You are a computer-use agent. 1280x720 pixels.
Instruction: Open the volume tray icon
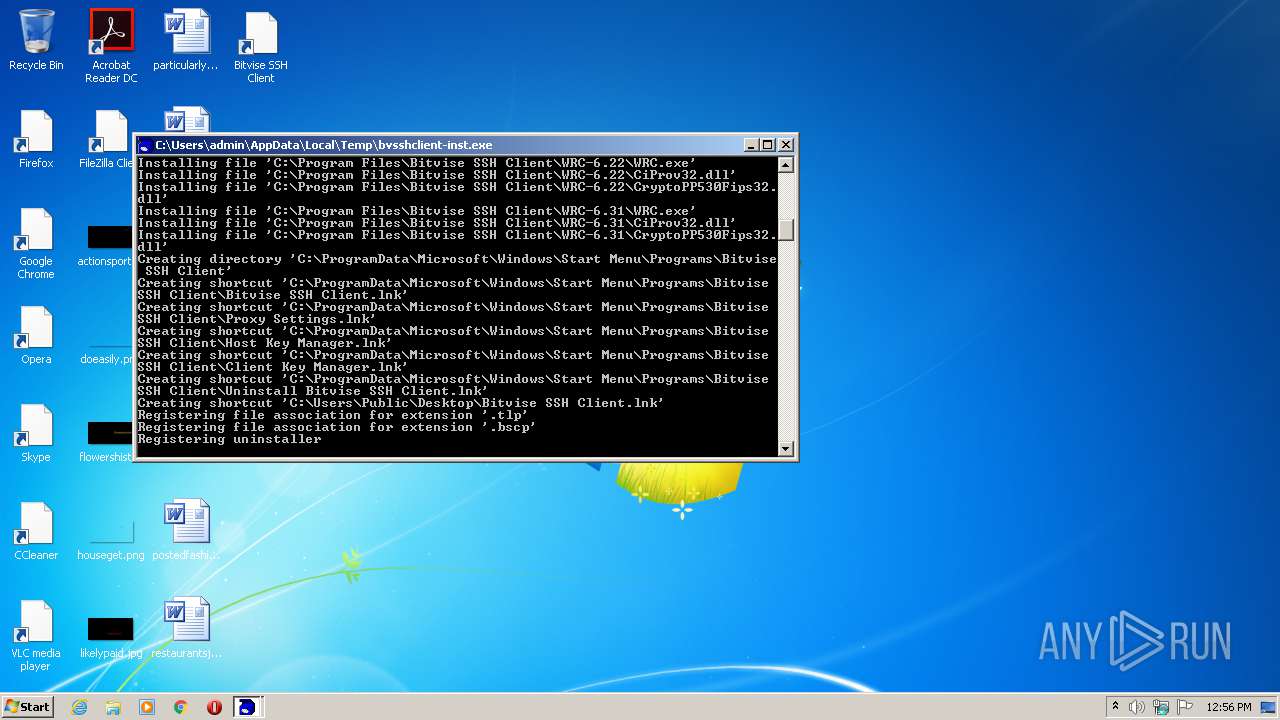[1137, 707]
